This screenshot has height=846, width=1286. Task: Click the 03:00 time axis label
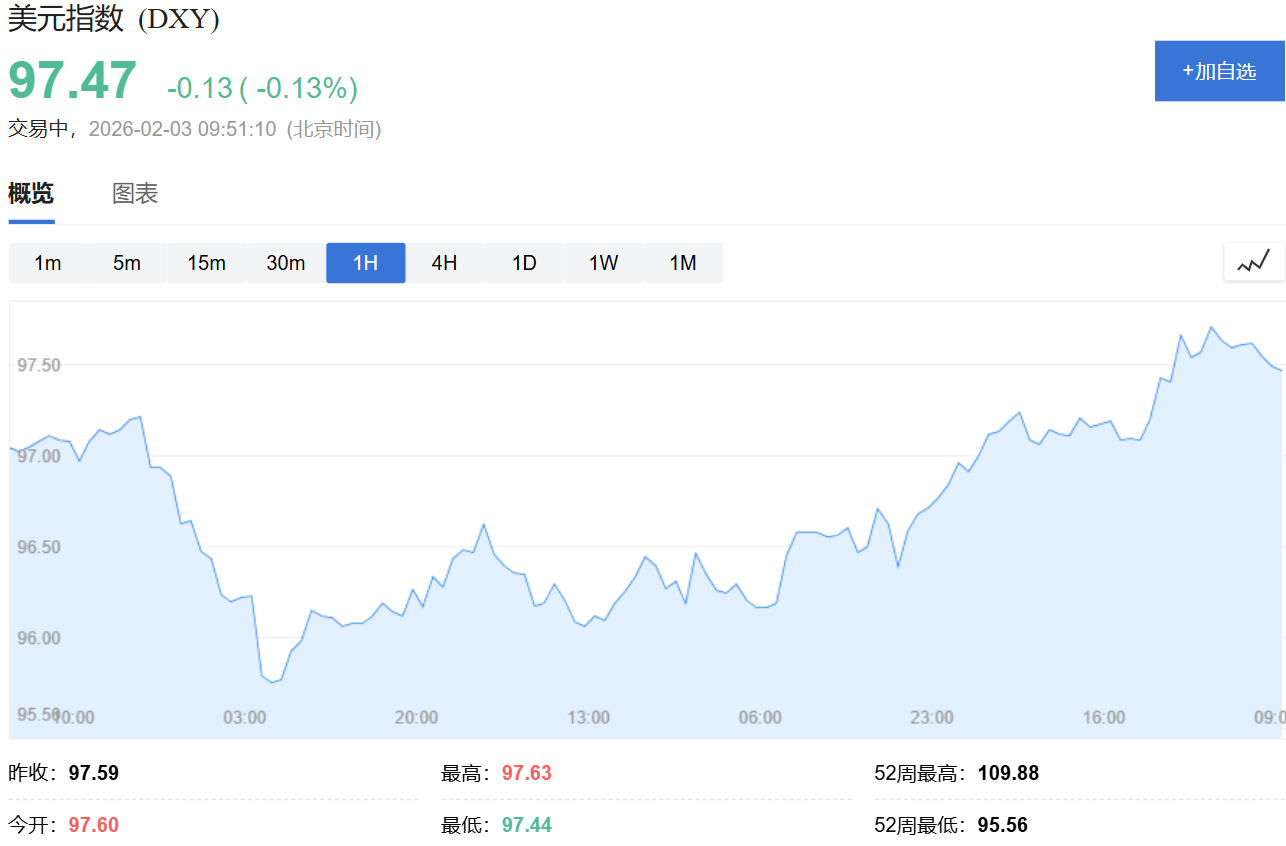[x=244, y=717]
